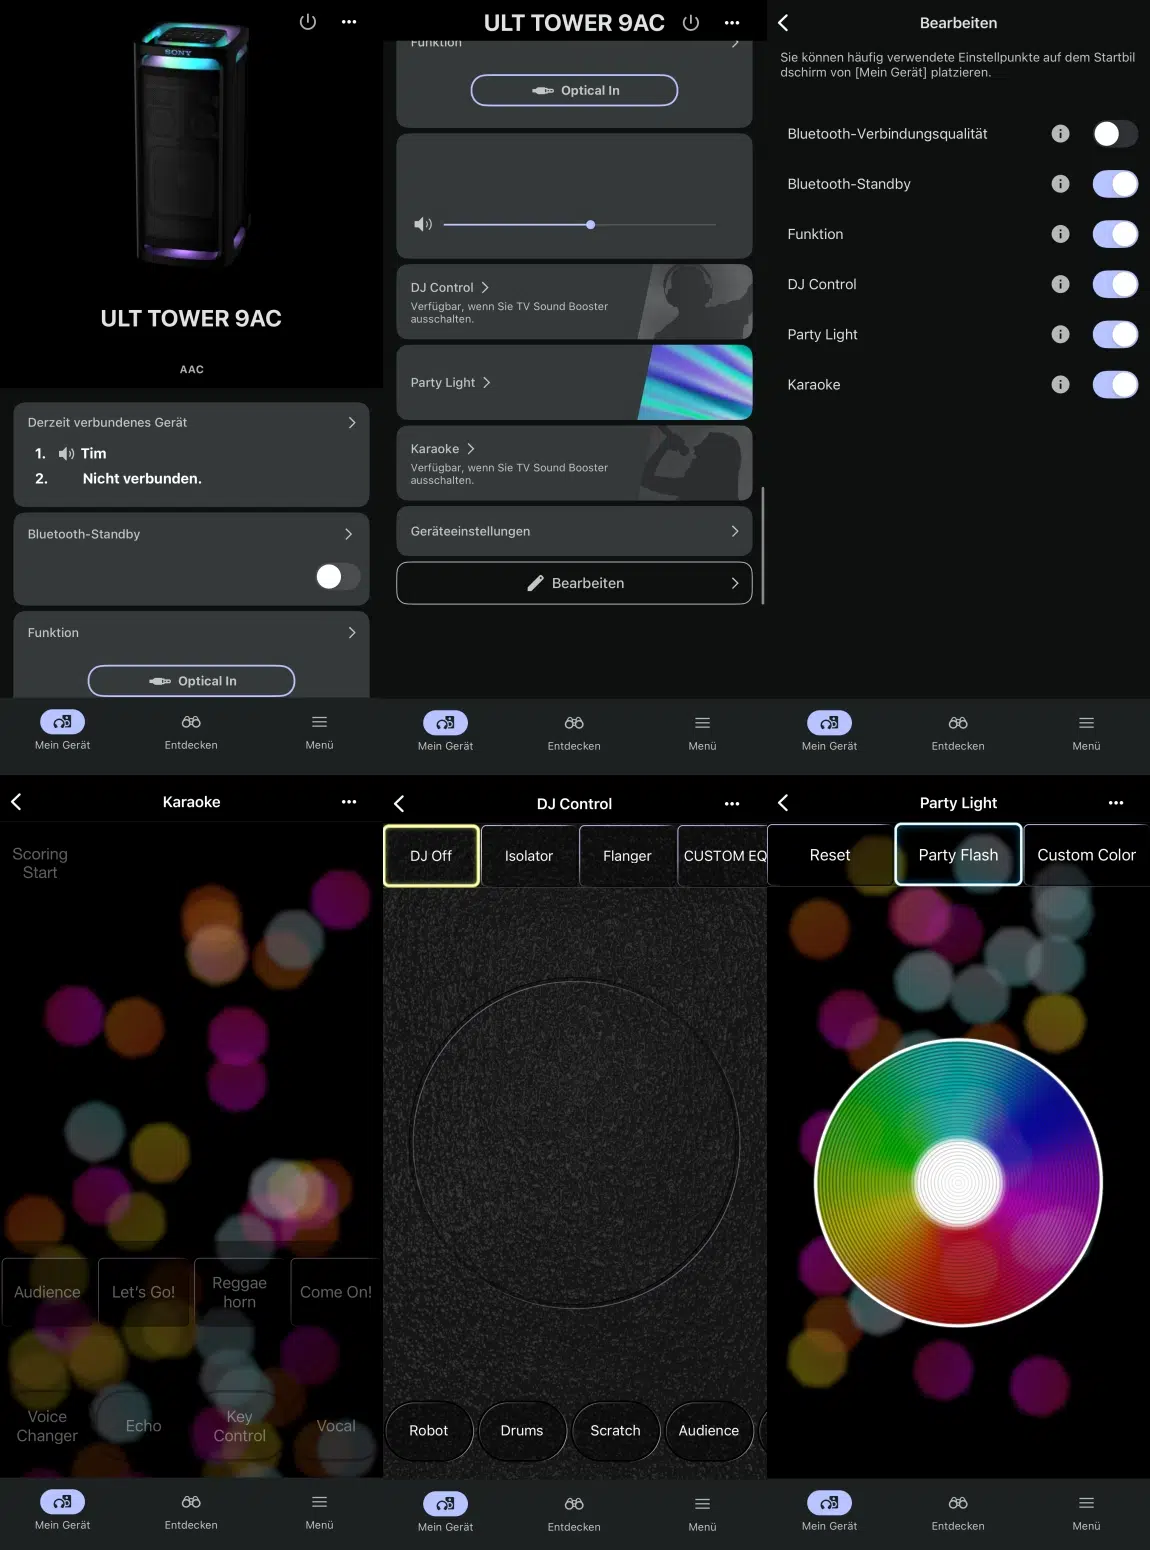Open three-dots menu on the DJ Control screen

(732, 804)
